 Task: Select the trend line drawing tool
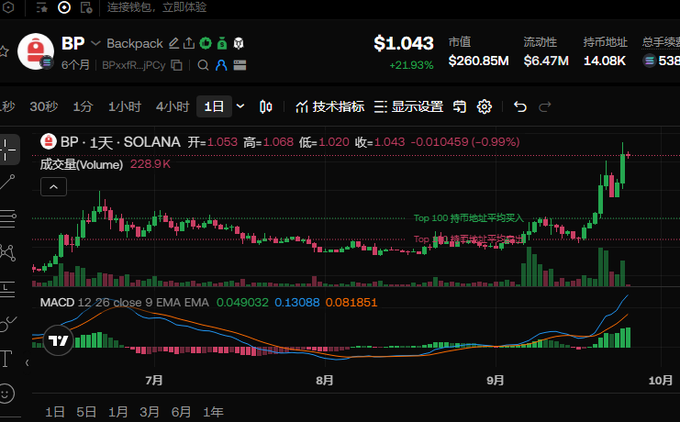click(8, 182)
